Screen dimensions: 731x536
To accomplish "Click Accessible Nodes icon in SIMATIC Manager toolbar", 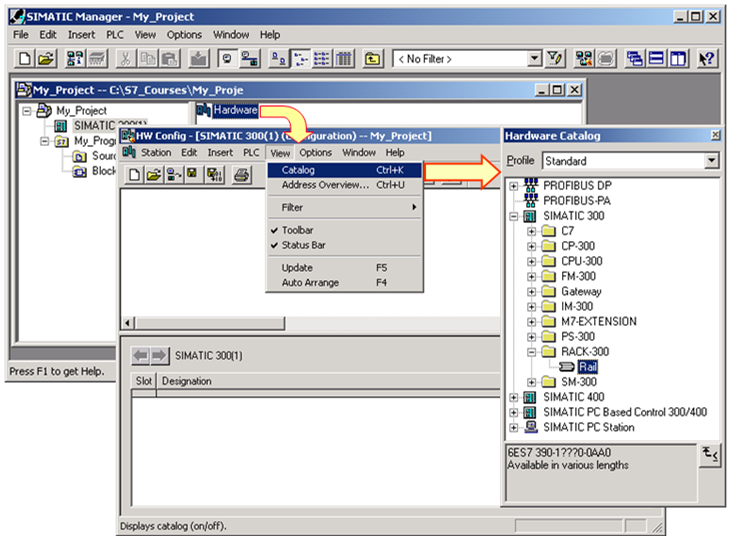I will click(x=75, y=59).
